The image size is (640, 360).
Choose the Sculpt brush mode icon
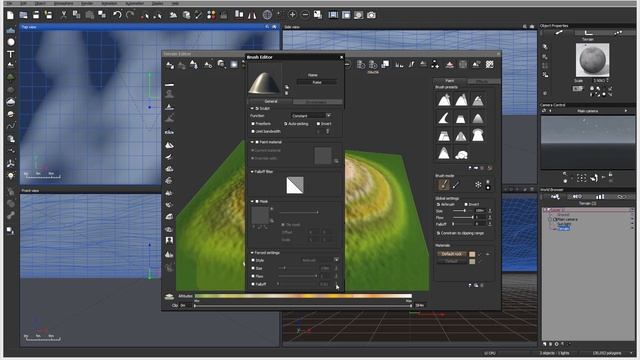[443, 185]
